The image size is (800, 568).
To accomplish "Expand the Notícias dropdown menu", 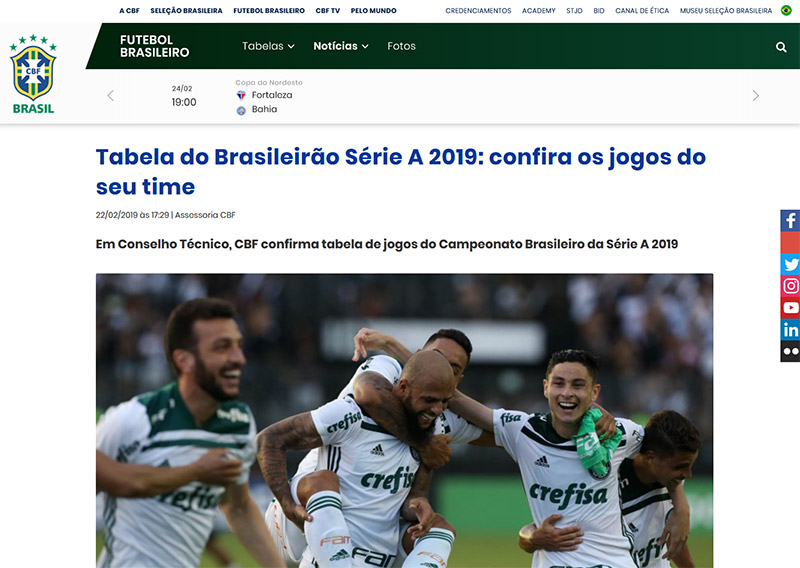I will click(341, 46).
